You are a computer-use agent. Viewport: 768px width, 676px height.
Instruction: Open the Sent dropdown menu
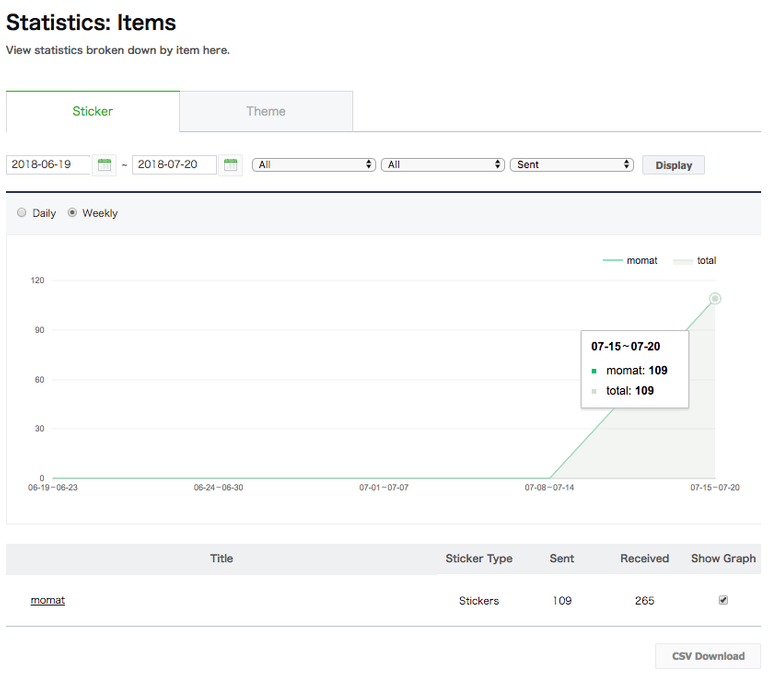tap(571, 164)
